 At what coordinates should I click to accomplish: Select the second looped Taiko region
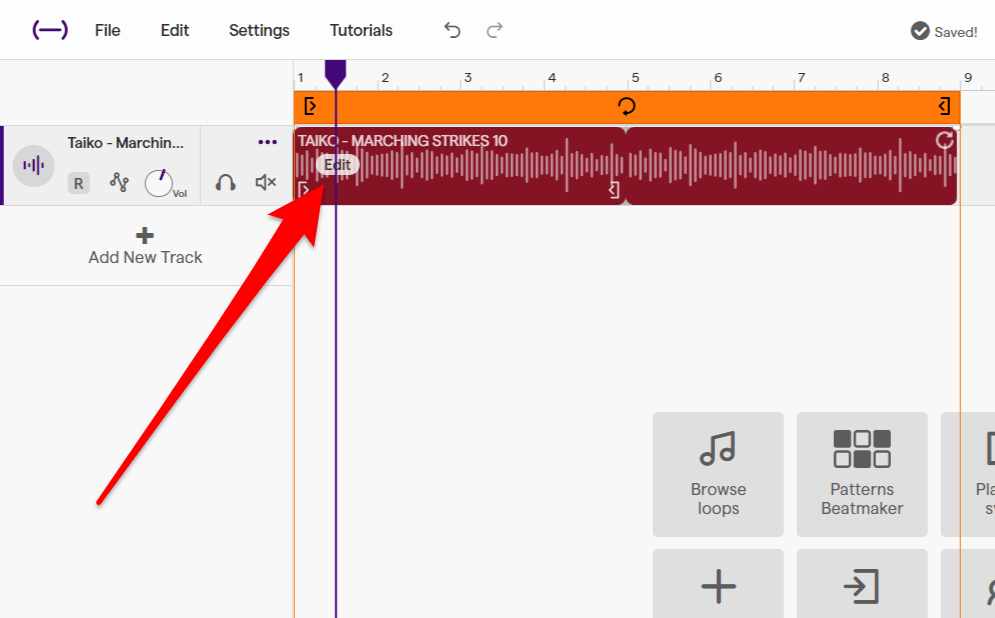[x=791, y=166]
